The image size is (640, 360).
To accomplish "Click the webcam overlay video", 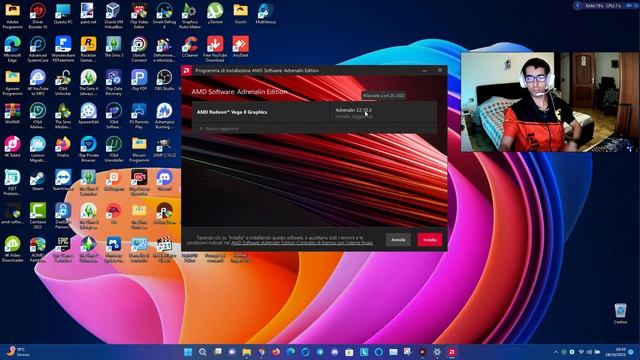I will coord(550,102).
